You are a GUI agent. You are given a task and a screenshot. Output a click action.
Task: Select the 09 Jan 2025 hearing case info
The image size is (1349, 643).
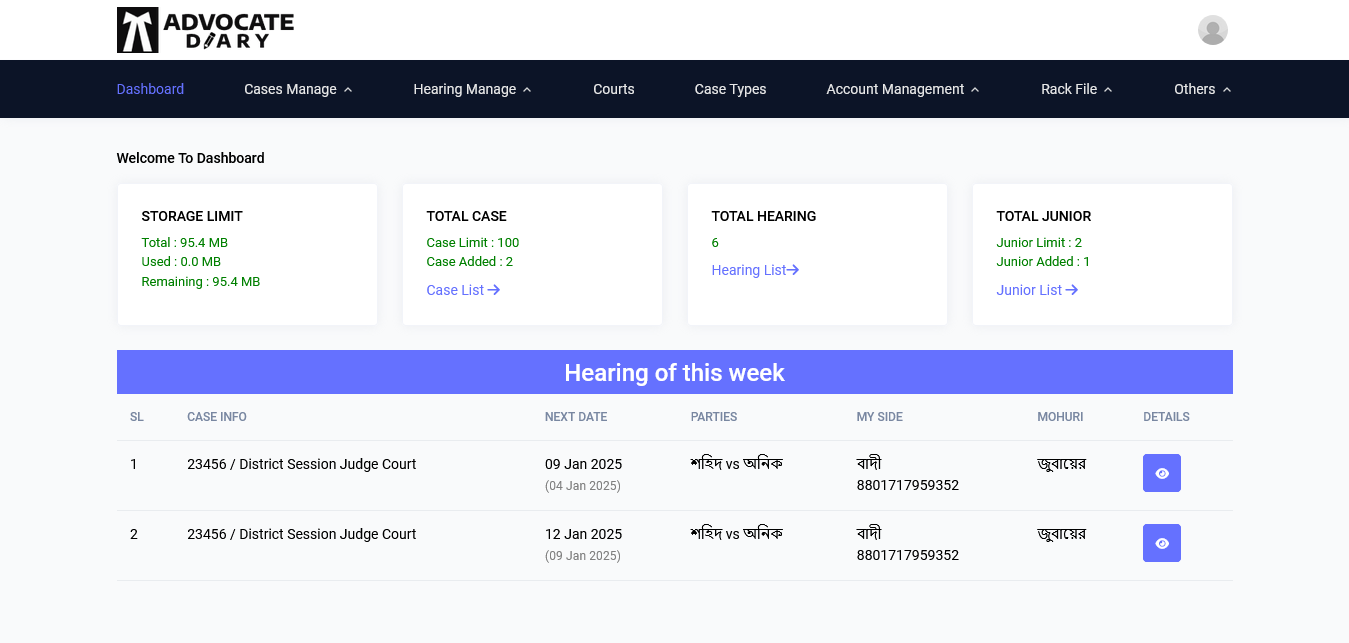[x=301, y=464]
